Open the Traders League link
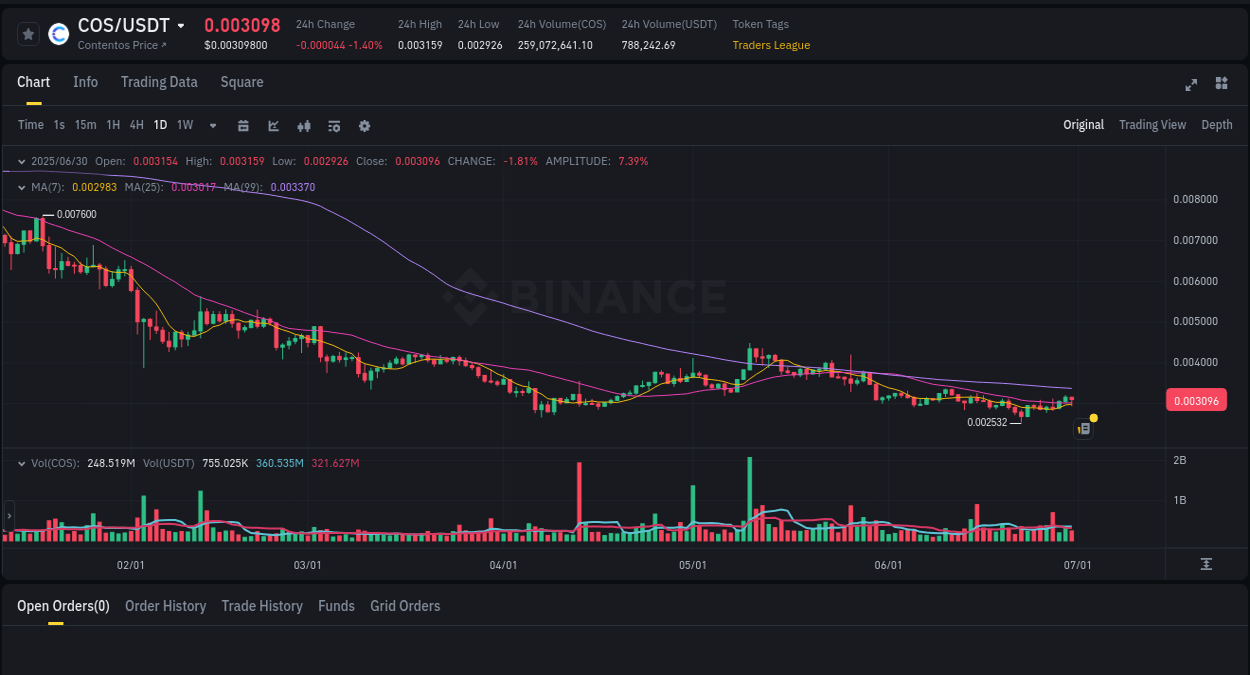The height and width of the screenshot is (675, 1250). click(771, 45)
